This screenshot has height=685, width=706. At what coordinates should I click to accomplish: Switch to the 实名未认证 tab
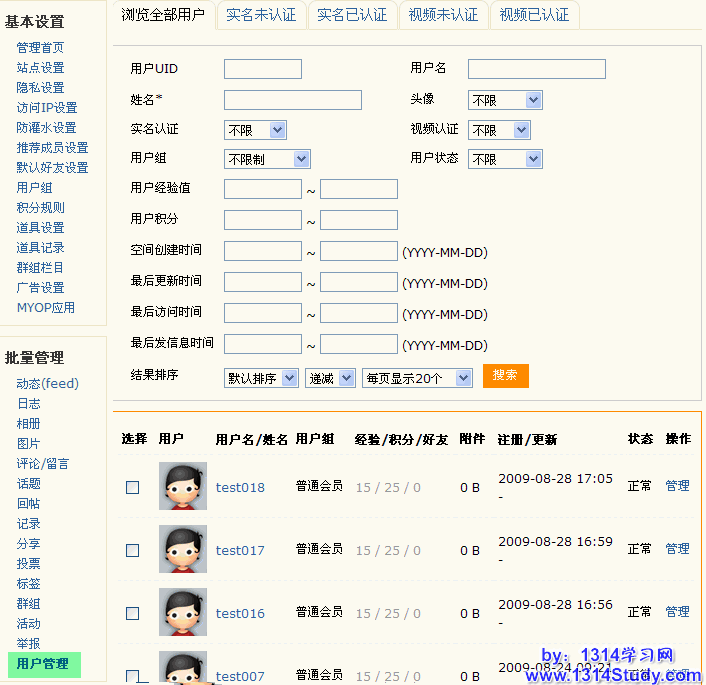261,15
